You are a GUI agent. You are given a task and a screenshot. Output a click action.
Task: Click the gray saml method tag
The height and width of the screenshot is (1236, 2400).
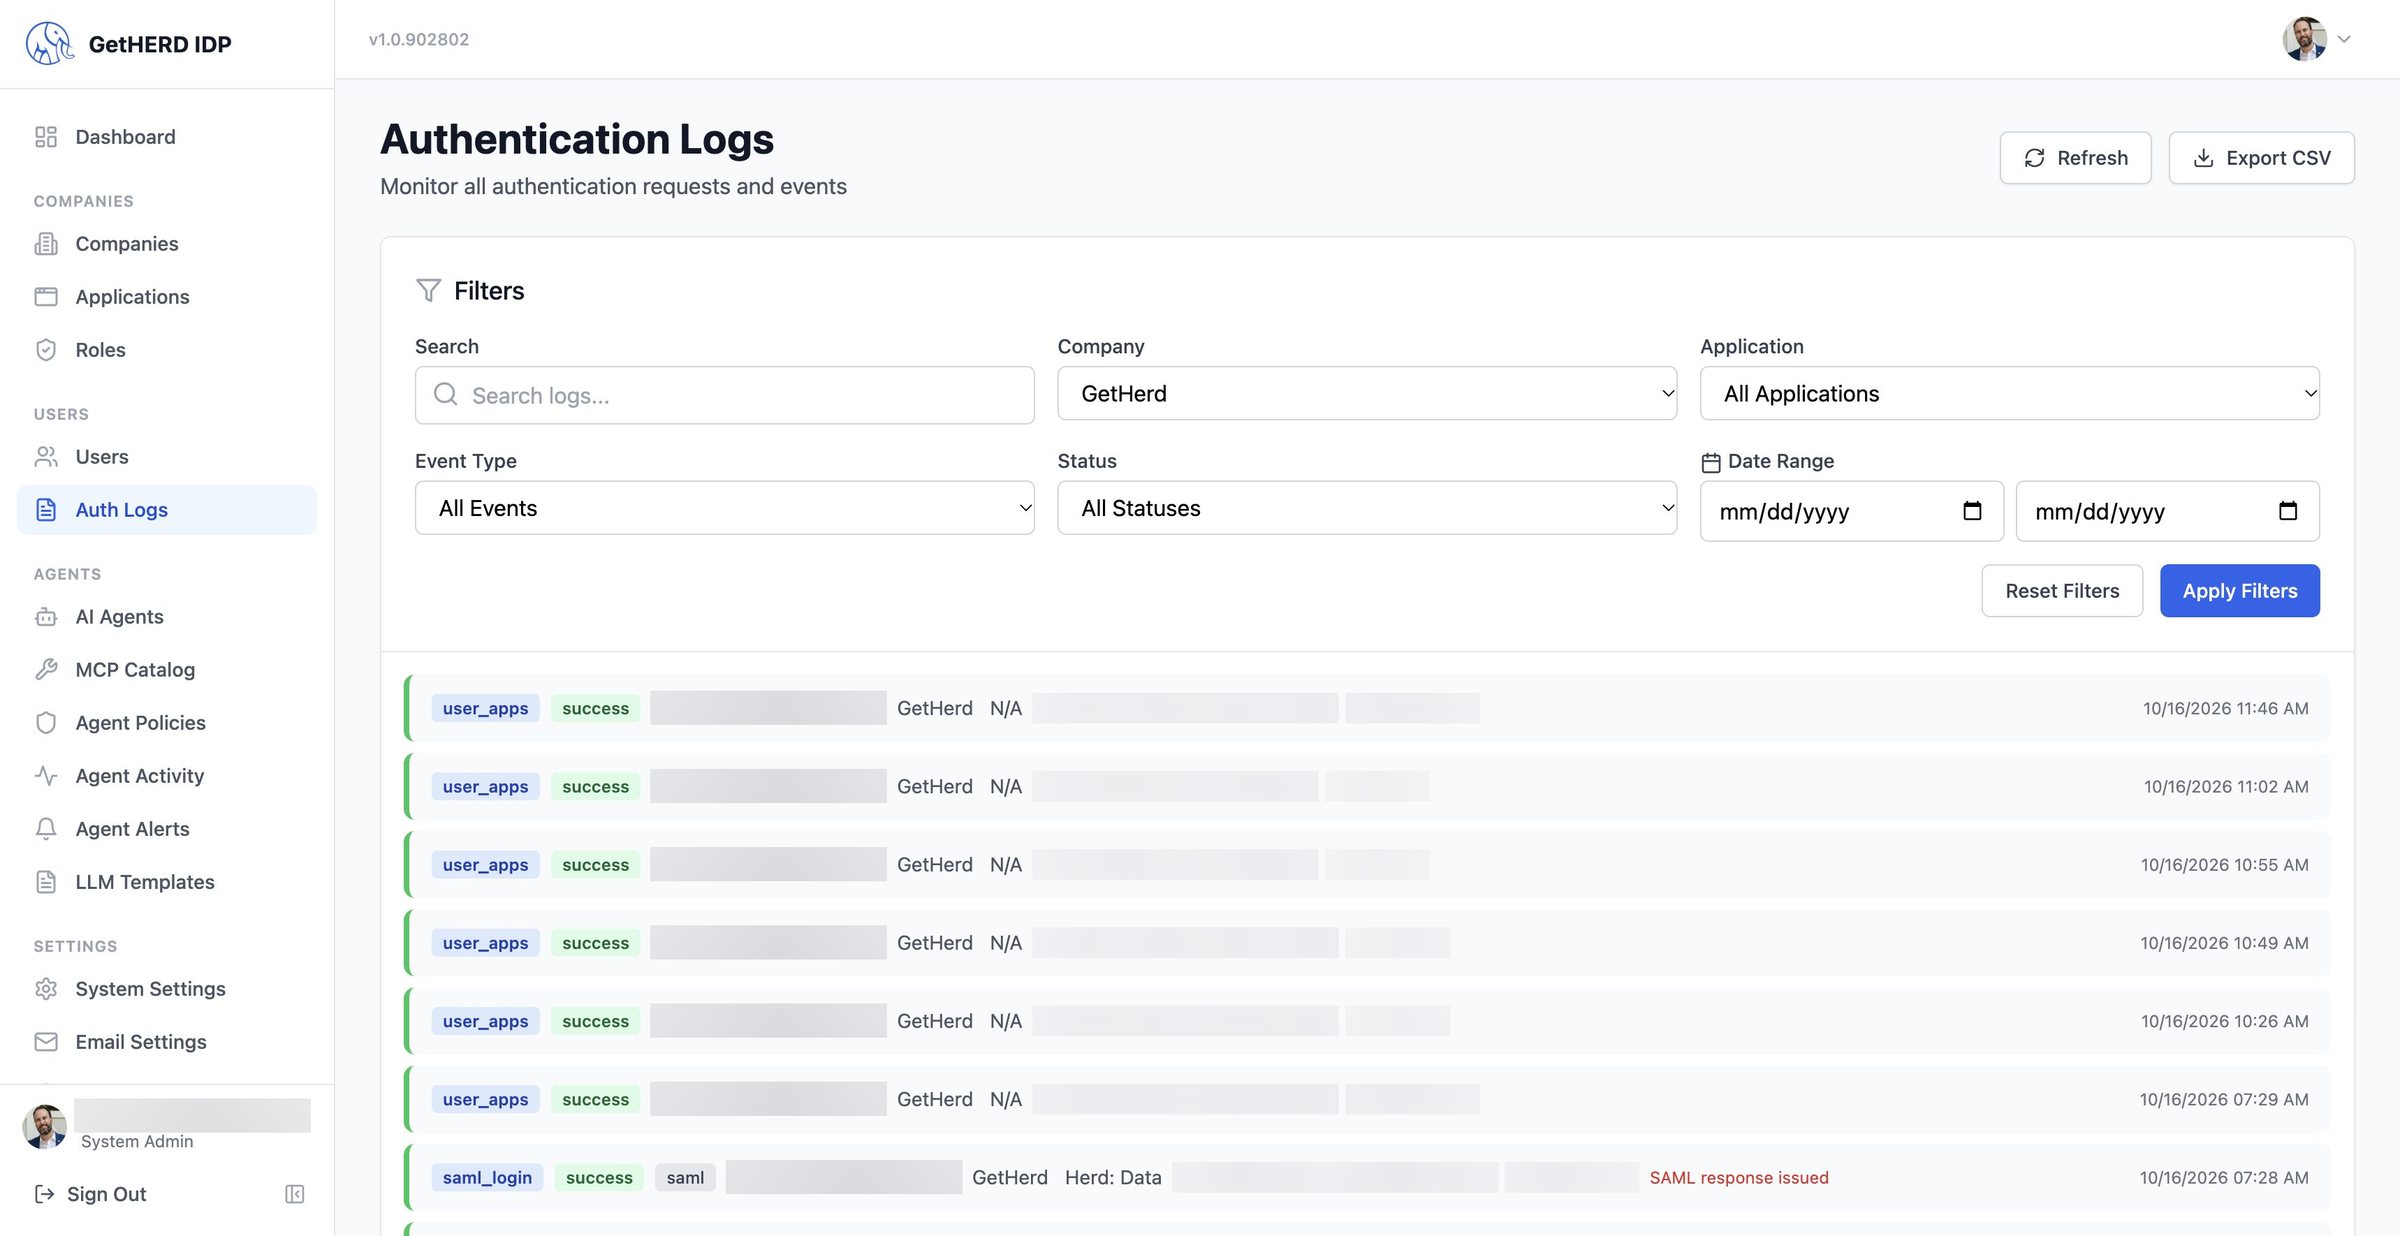tap(685, 1177)
